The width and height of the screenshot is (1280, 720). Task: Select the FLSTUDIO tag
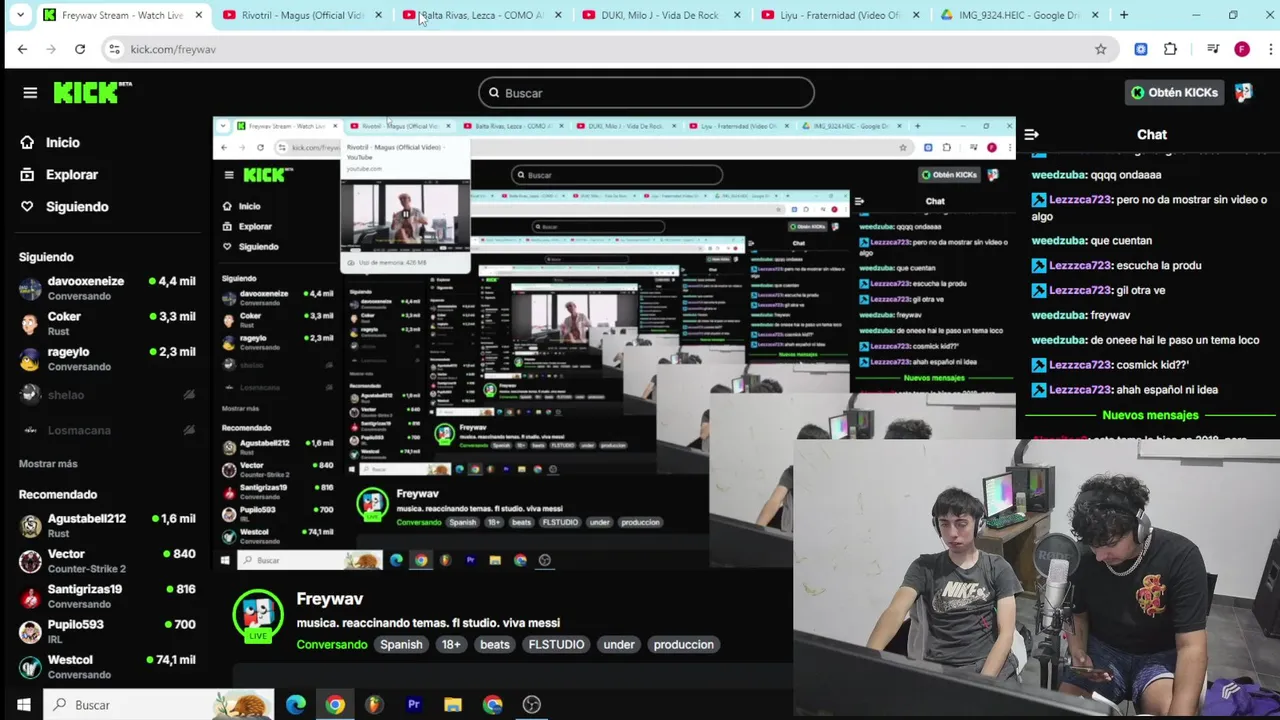pyautogui.click(x=556, y=645)
